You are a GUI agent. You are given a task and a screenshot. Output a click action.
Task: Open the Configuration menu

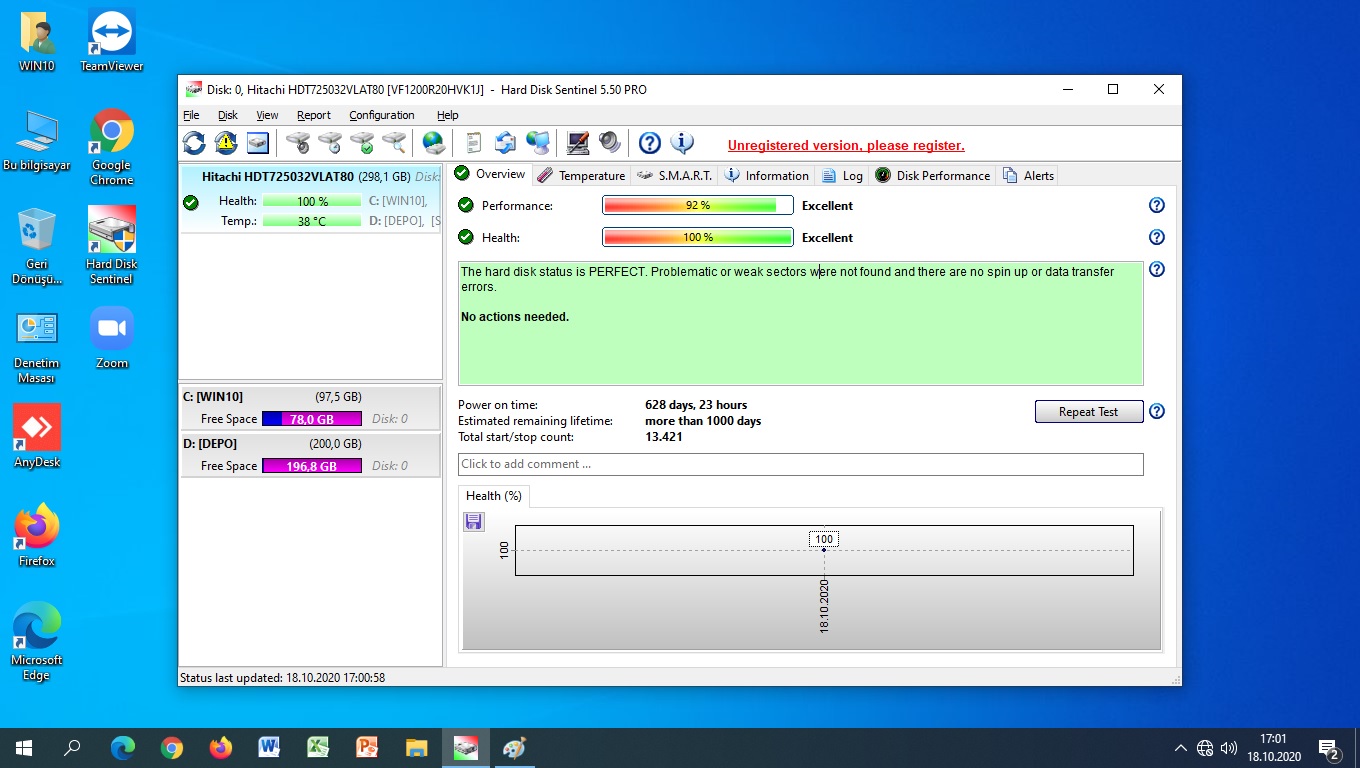381,115
